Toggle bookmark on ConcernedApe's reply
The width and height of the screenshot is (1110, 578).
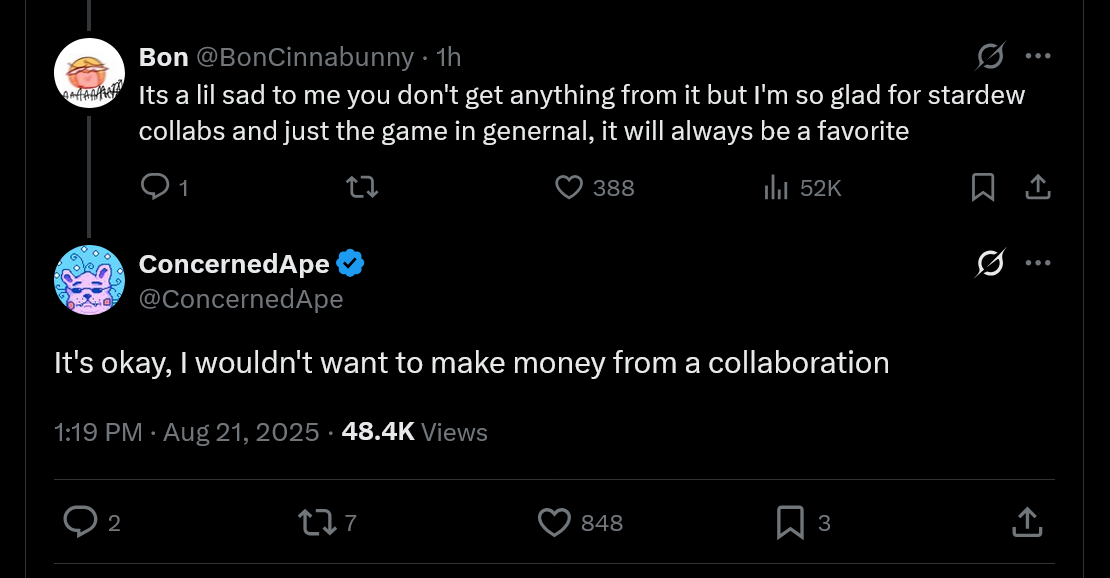click(x=789, y=523)
